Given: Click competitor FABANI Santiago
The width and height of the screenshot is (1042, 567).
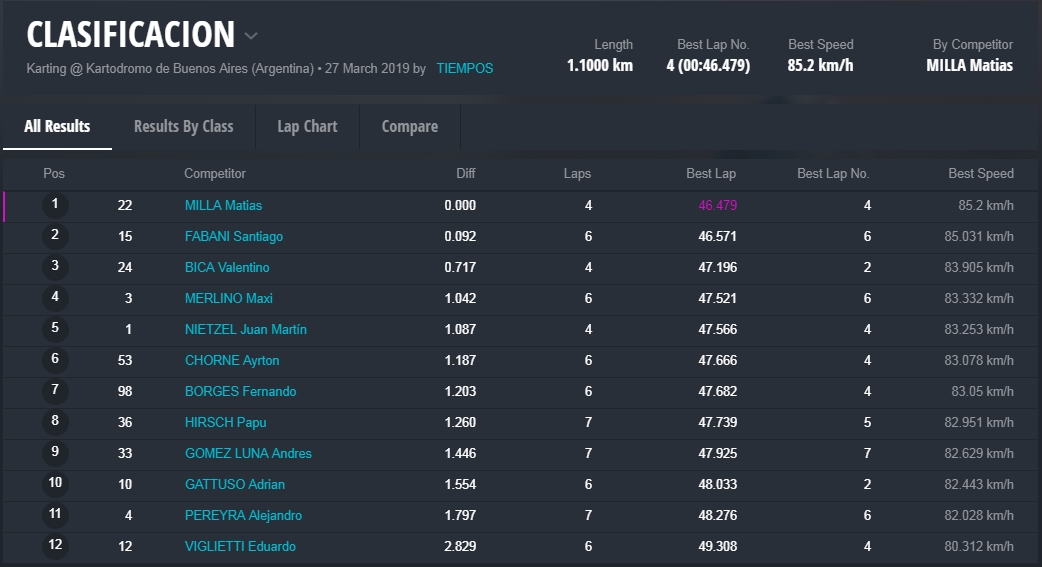Looking at the screenshot, I should tap(233, 236).
